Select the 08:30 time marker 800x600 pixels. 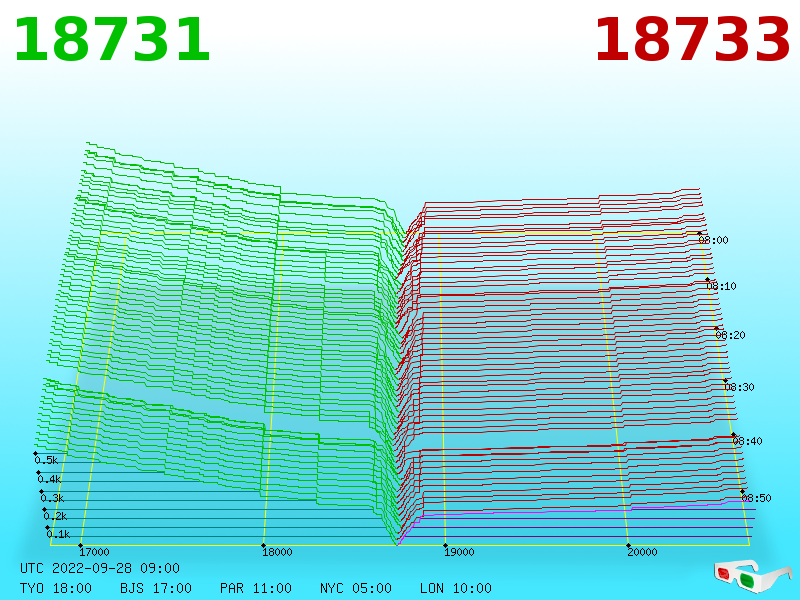[739, 387]
